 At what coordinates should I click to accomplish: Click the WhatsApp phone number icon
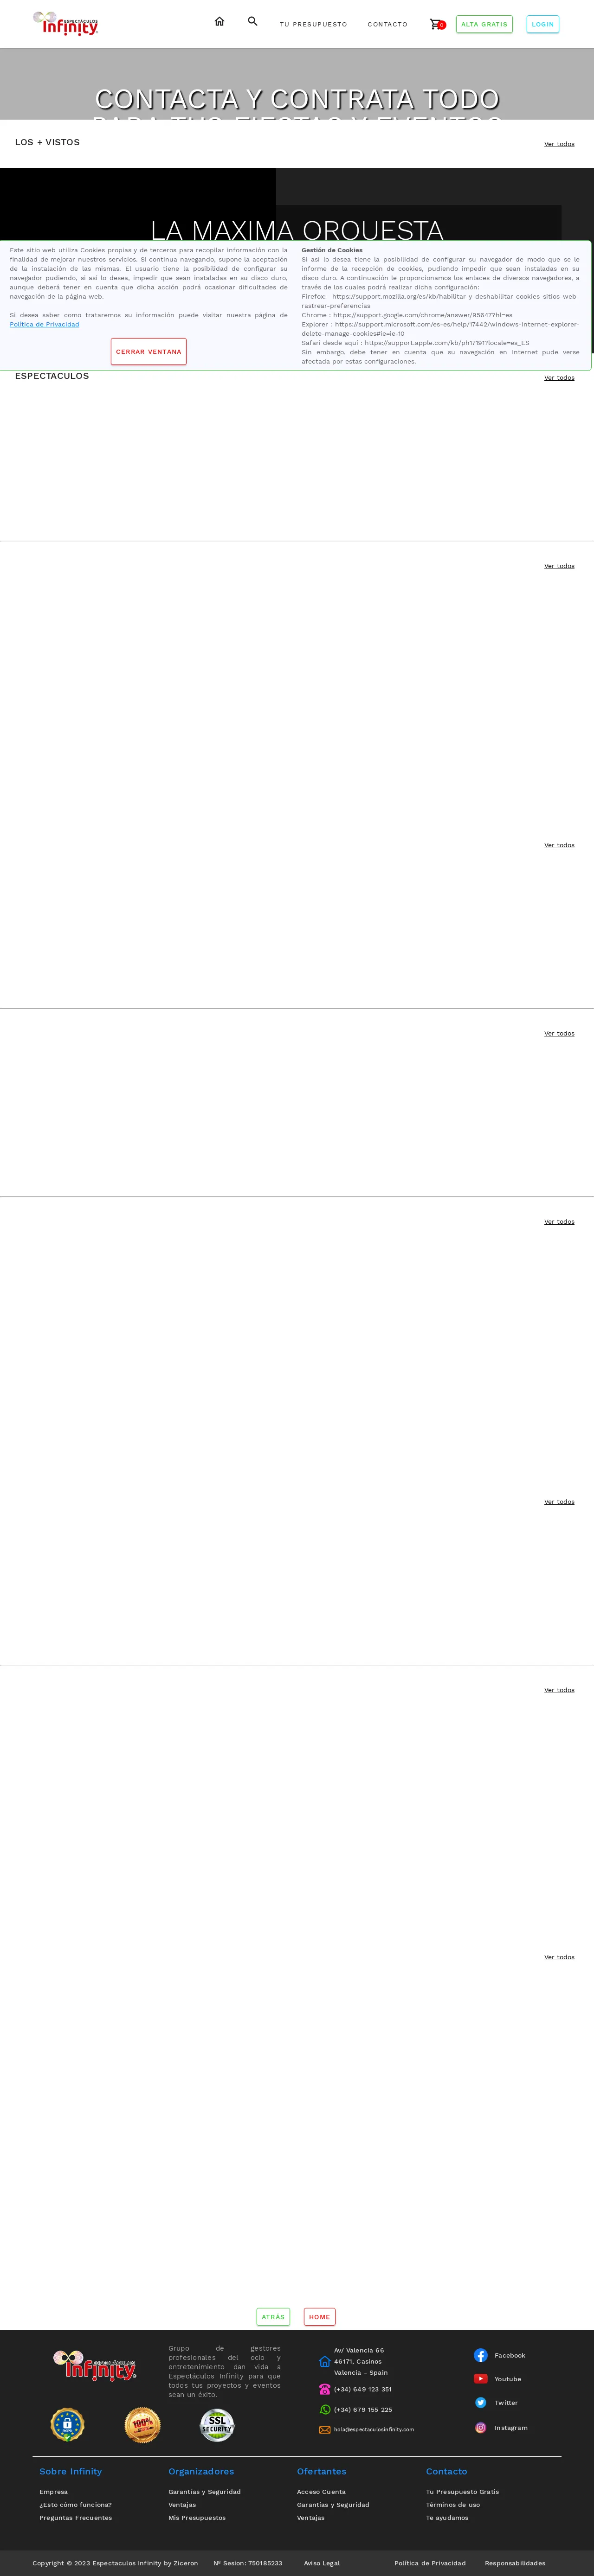tap(325, 2409)
